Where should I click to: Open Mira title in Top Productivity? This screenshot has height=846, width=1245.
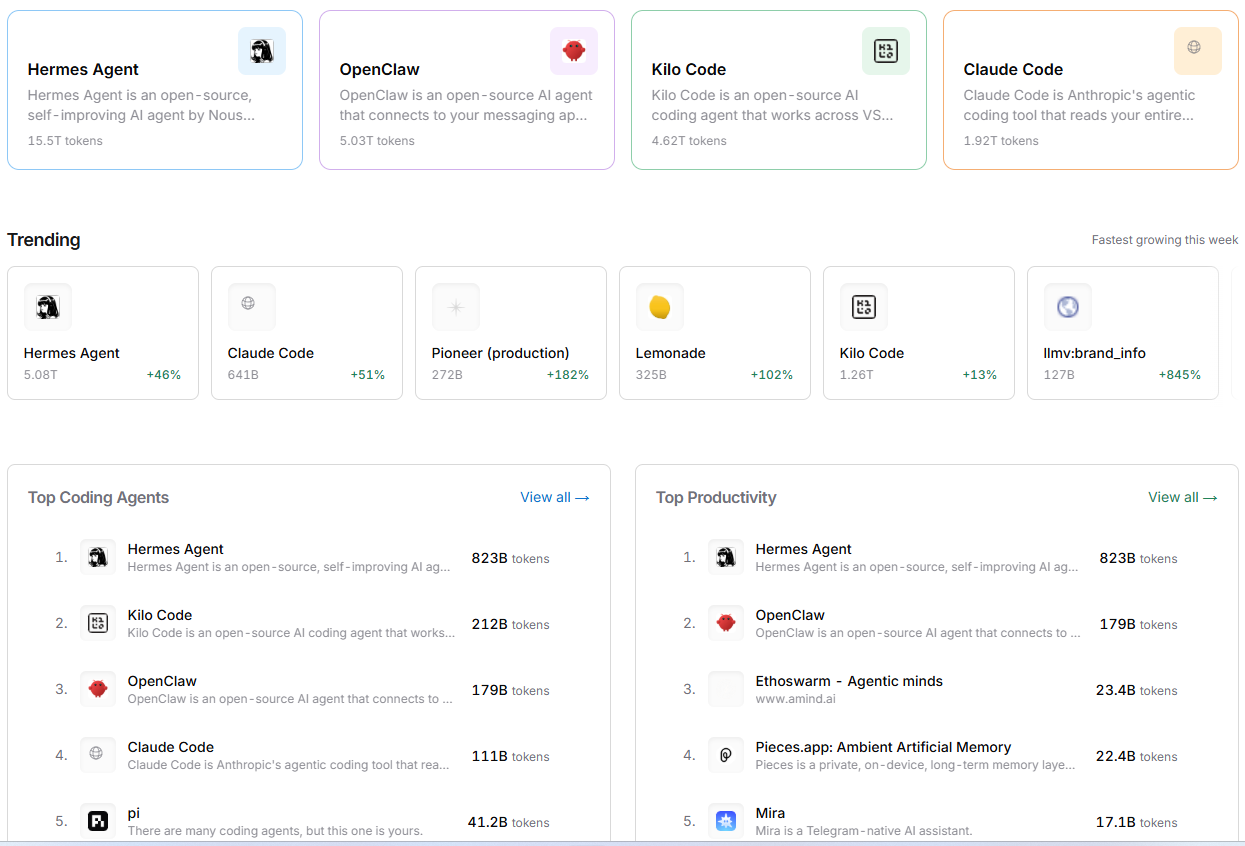[x=770, y=813]
